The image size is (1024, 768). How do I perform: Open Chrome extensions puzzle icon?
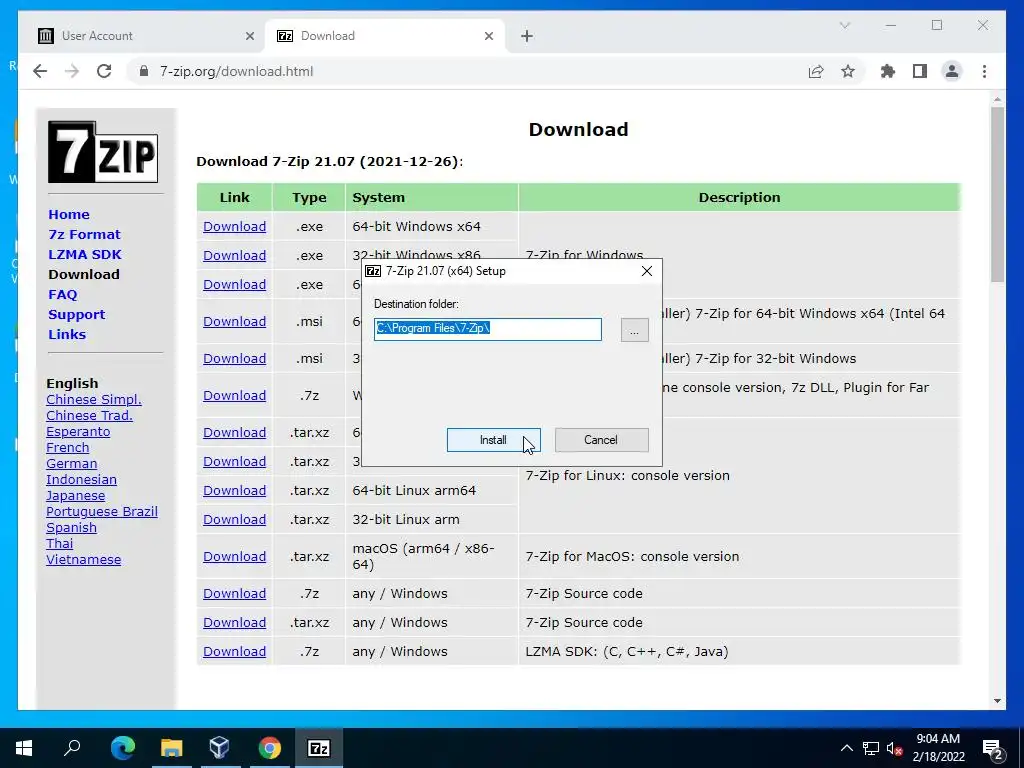click(x=888, y=71)
